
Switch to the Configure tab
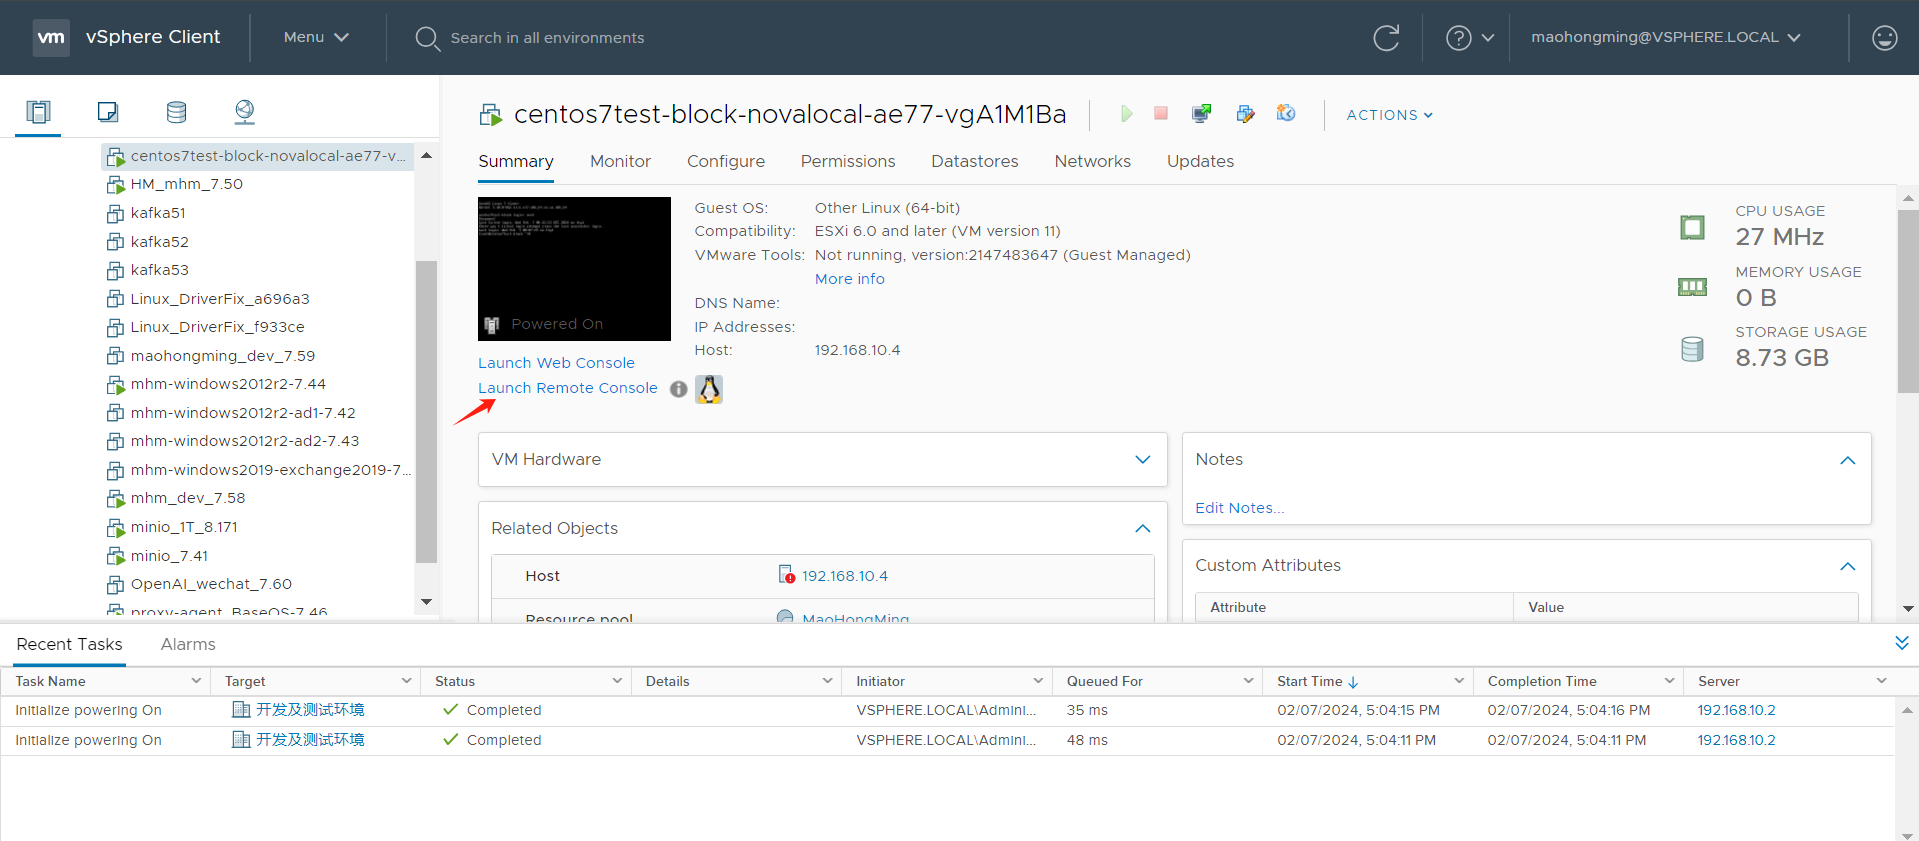click(x=726, y=161)
